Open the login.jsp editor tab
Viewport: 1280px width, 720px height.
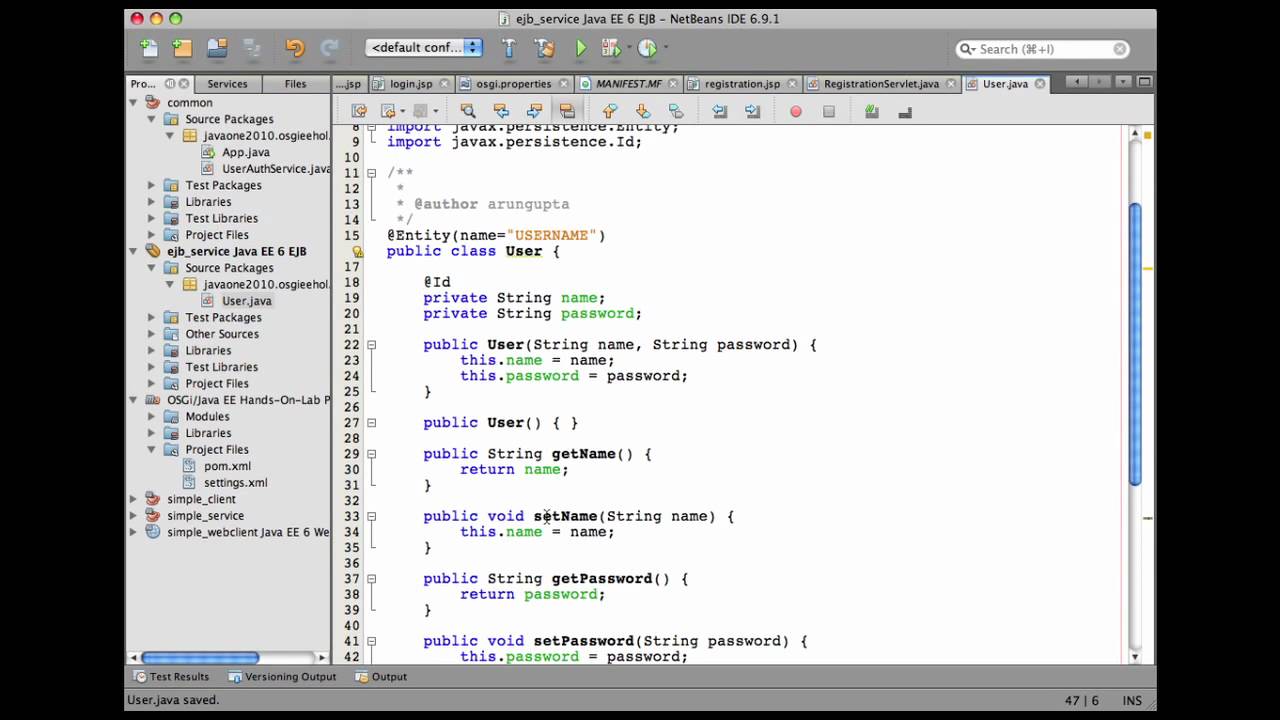coord(411,84)
